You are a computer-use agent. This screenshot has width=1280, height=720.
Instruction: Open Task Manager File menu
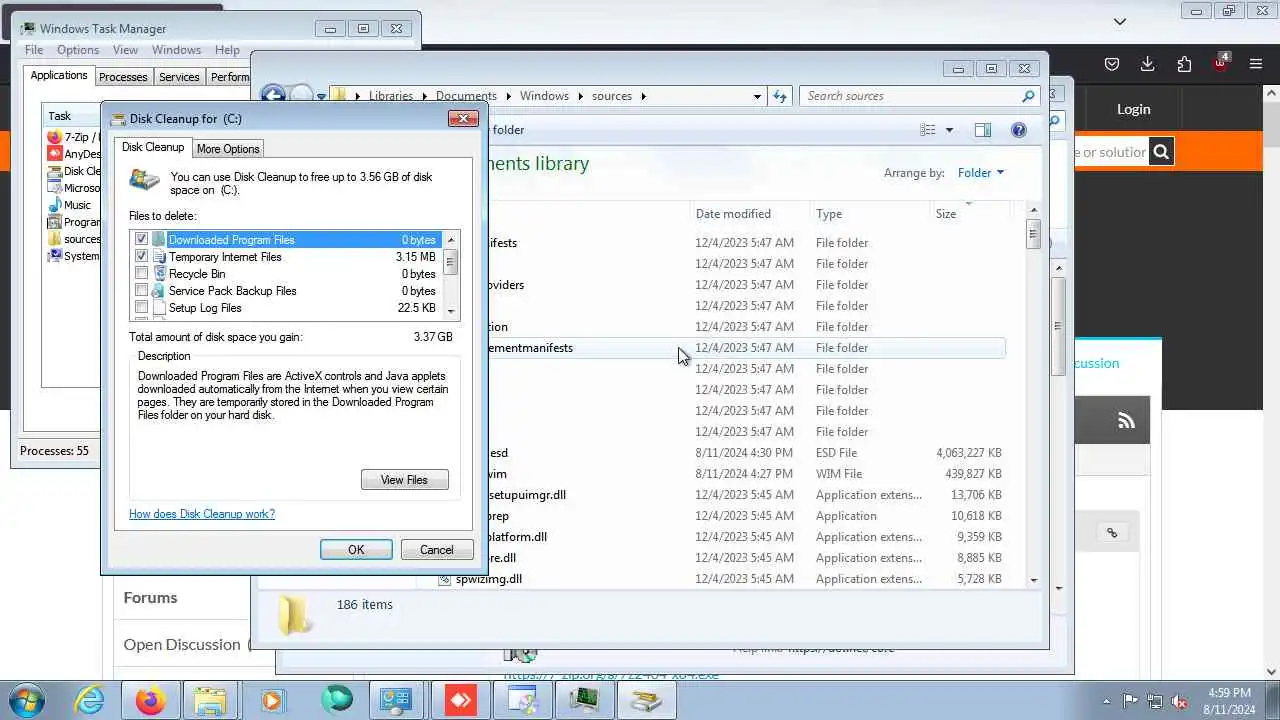[34, 50]
